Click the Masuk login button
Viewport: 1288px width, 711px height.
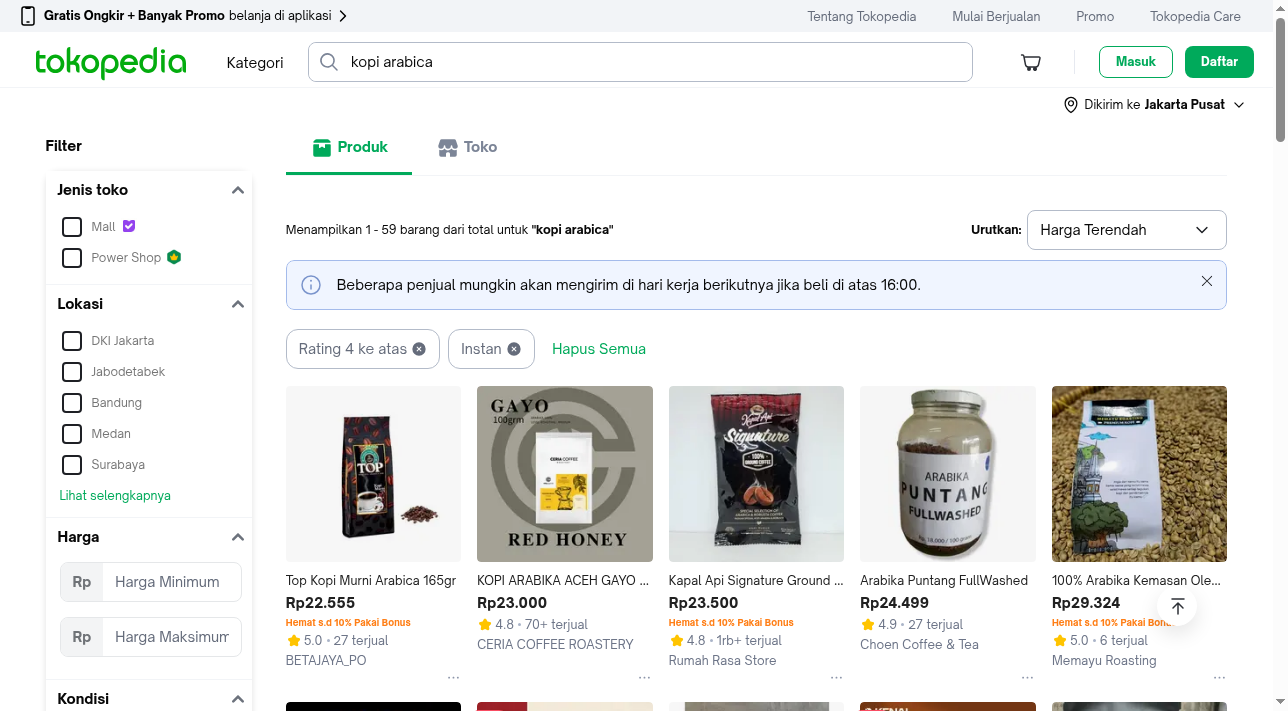(x=1136, y=62)
